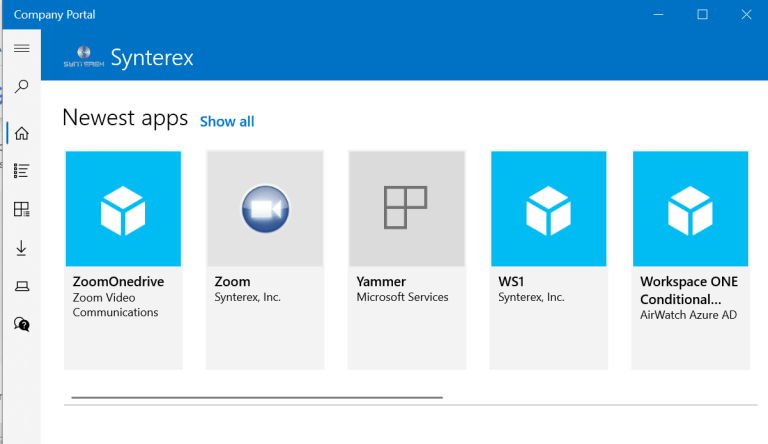Go to Home in the sidebar
The image size is (768, 444).
(x=21, y=133)
